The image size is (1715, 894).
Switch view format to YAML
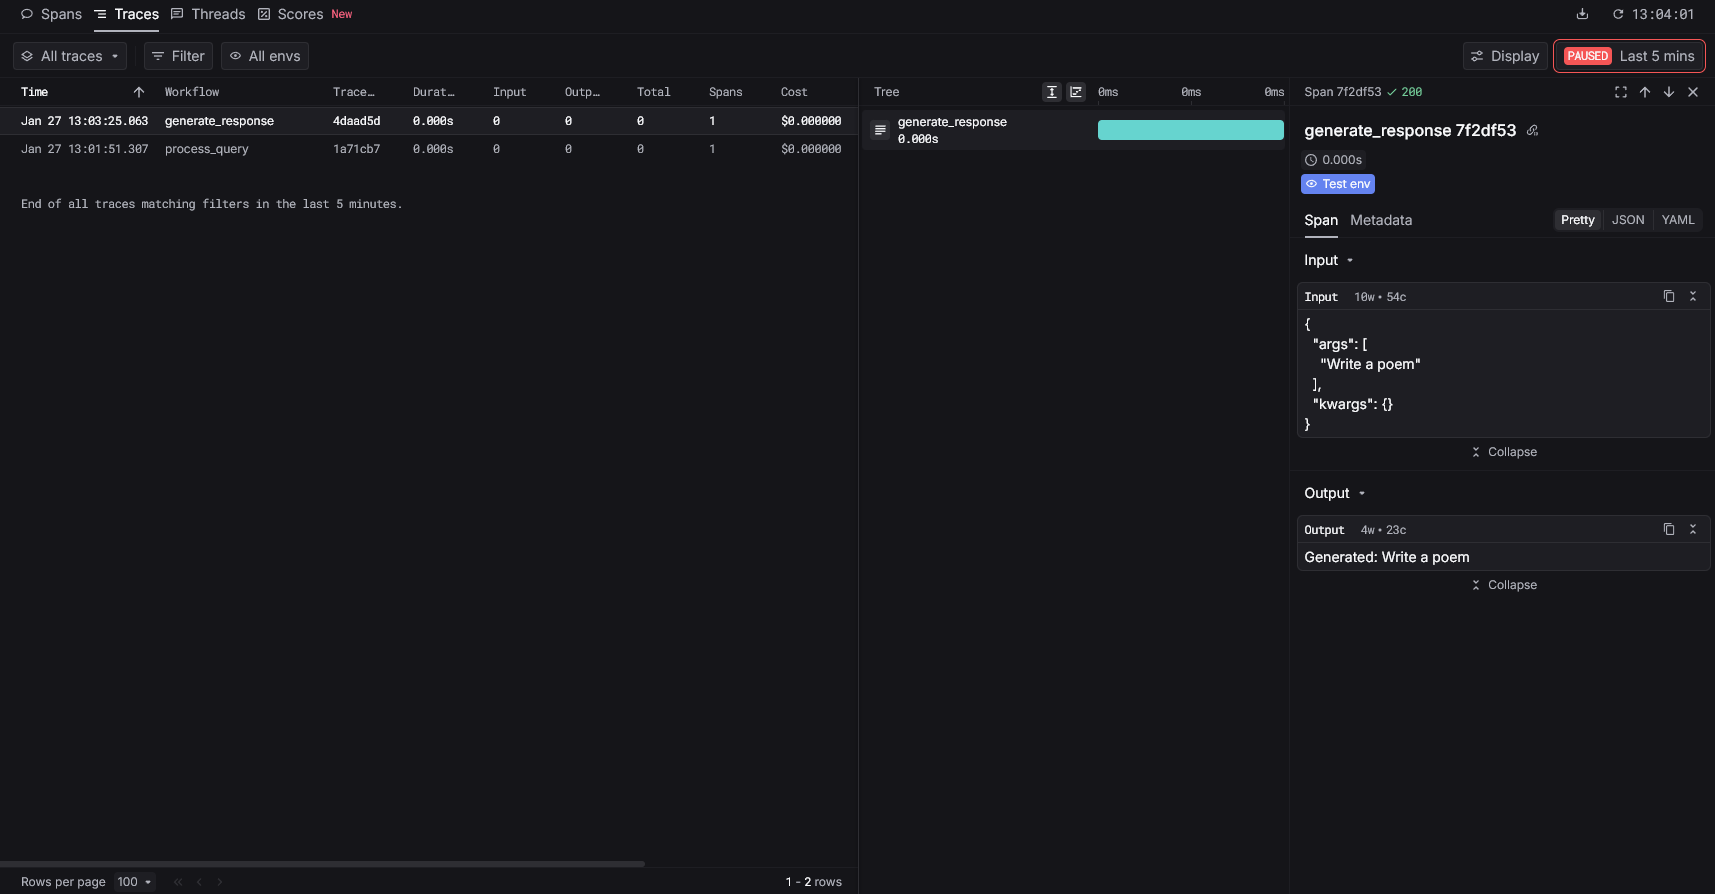[1677, 220]
